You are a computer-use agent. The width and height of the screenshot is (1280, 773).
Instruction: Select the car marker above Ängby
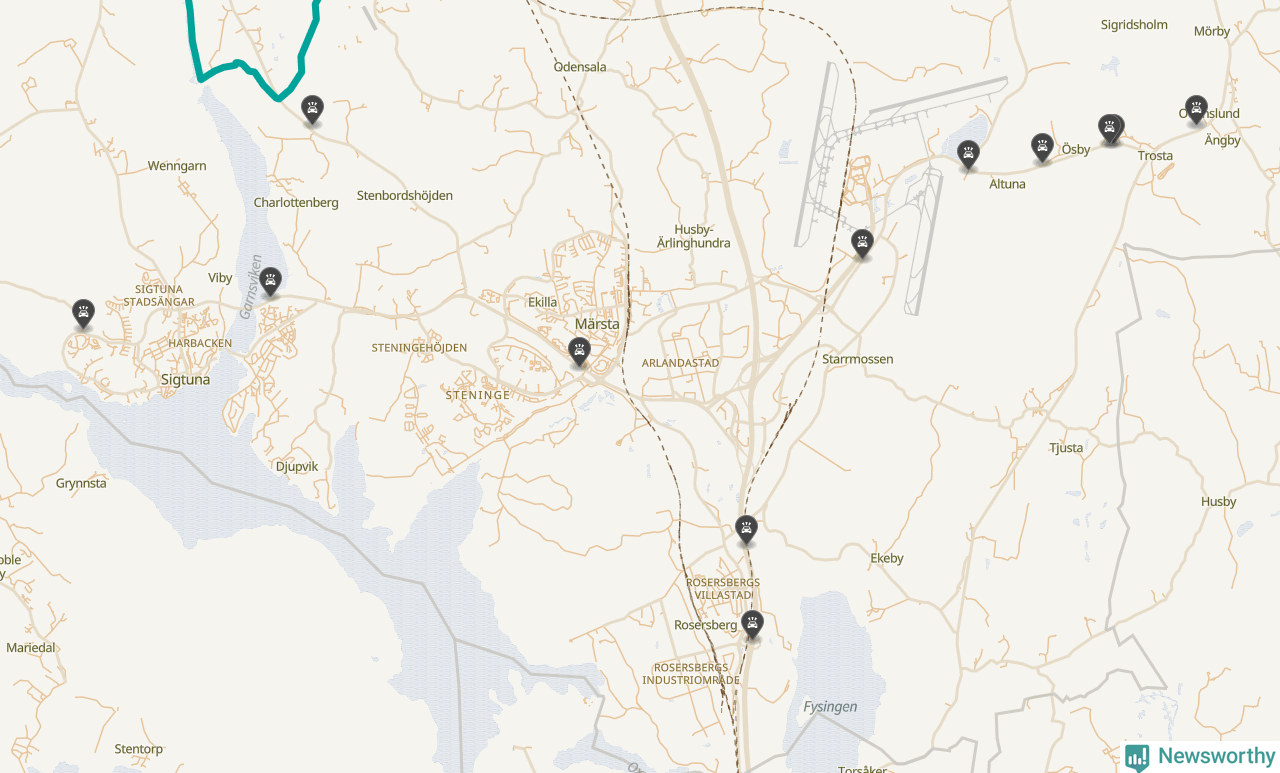1196,108
